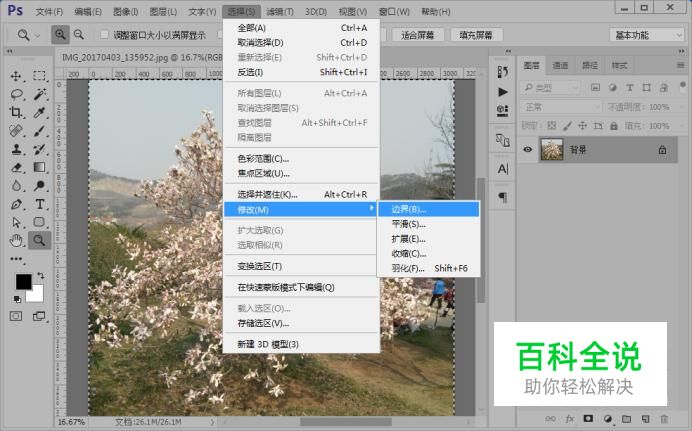This screenshot has height=431, width=692.
Task: Open the Layers panel options menu
Action: click(x=681, y=65)
